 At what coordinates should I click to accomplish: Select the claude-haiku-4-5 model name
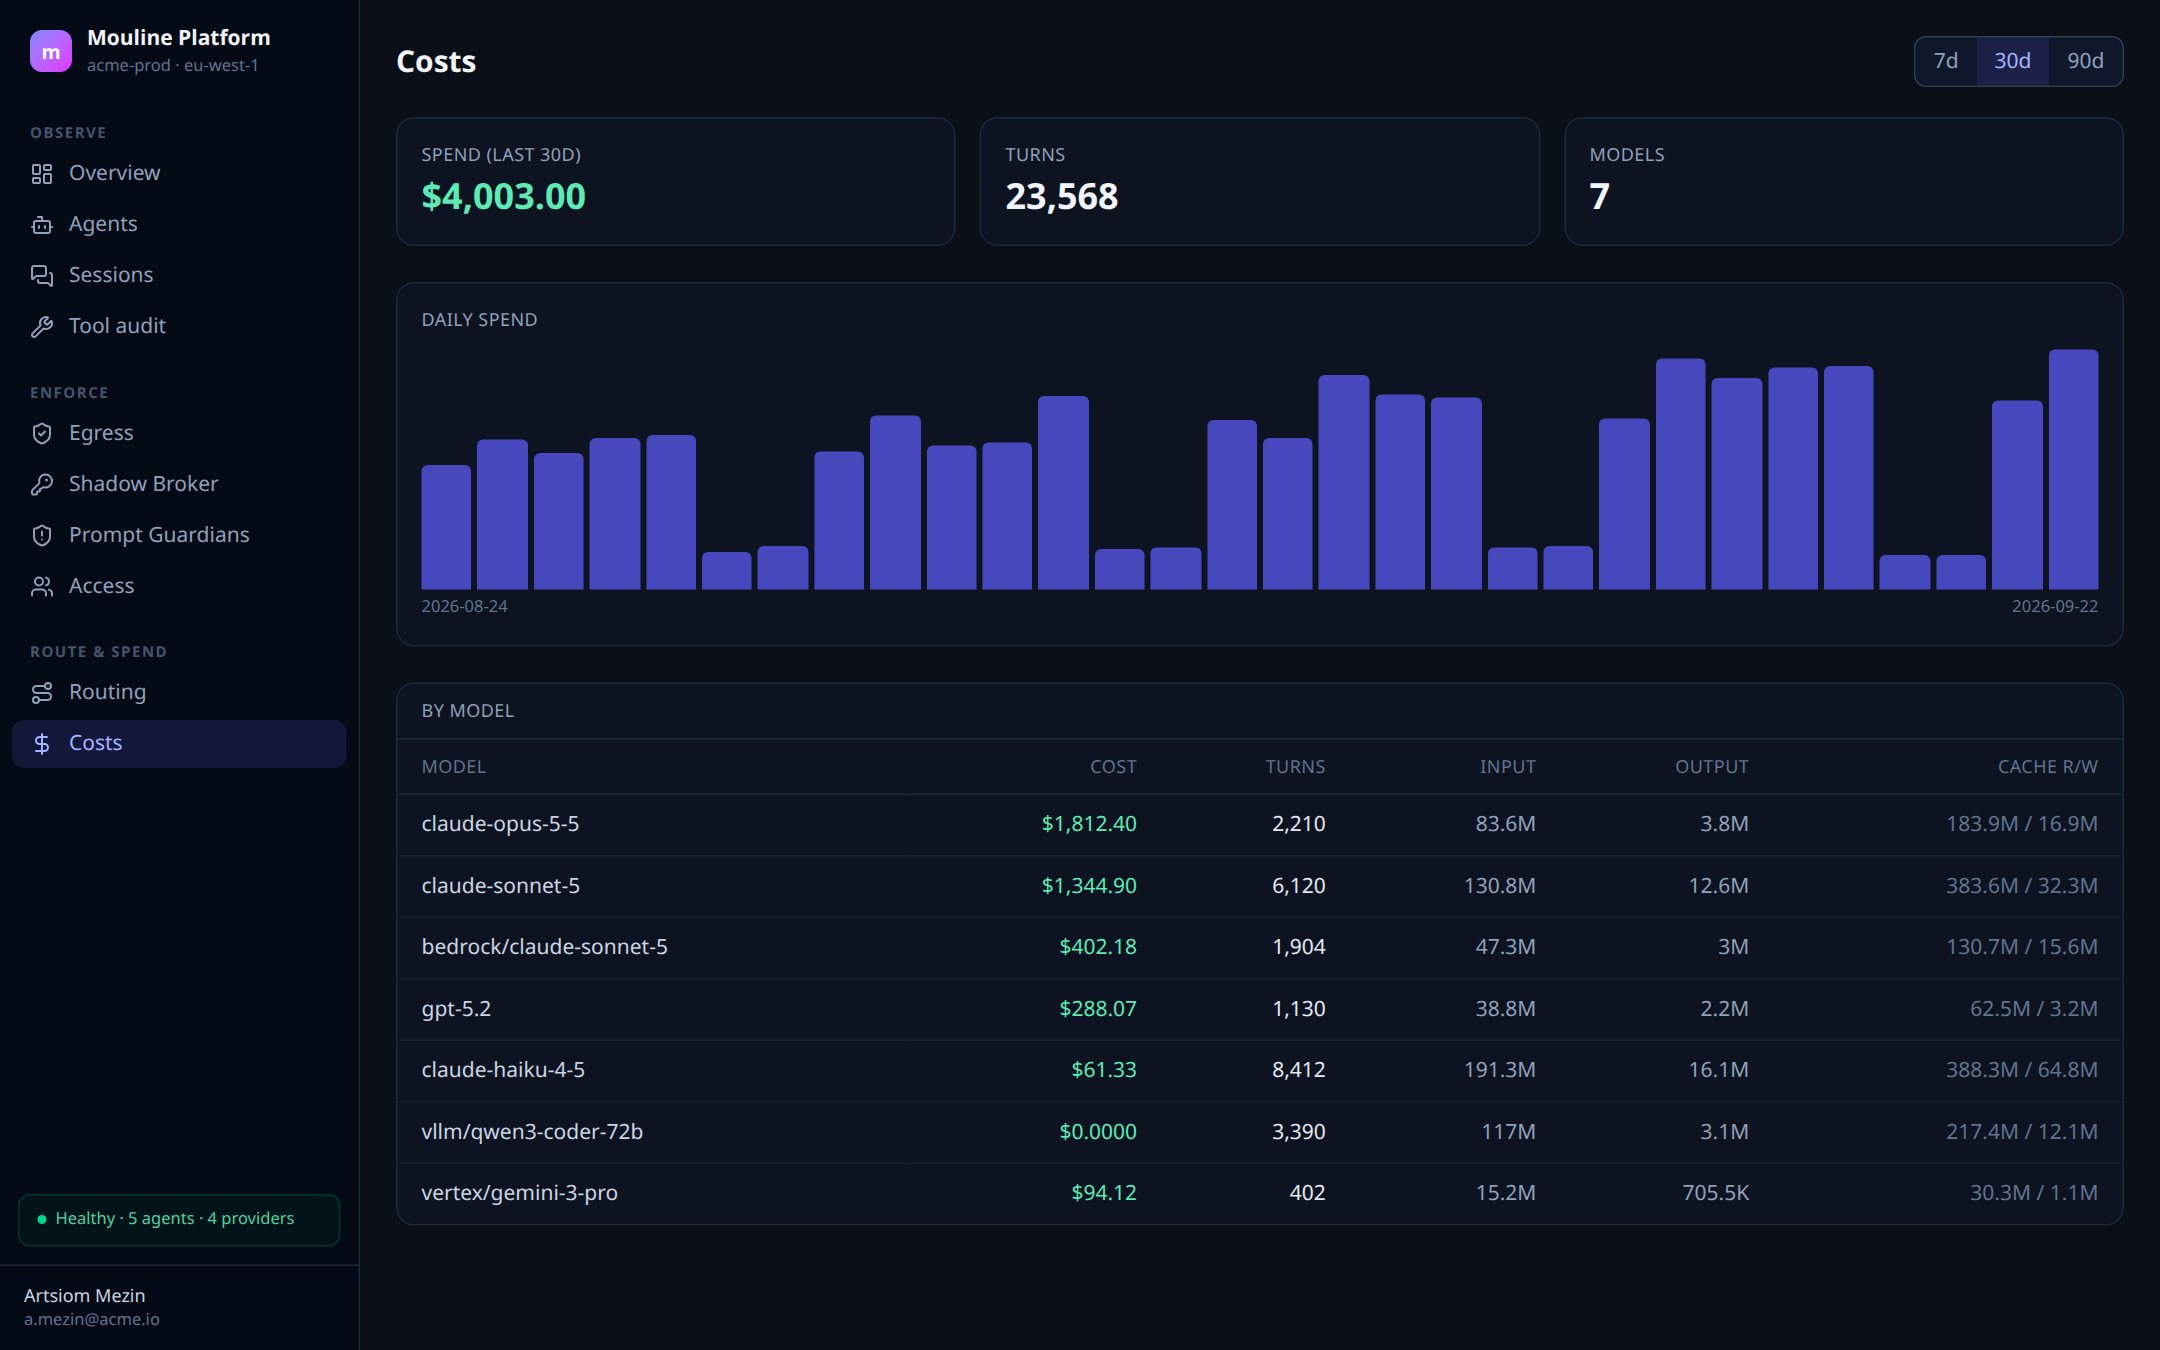(503, 1070)
